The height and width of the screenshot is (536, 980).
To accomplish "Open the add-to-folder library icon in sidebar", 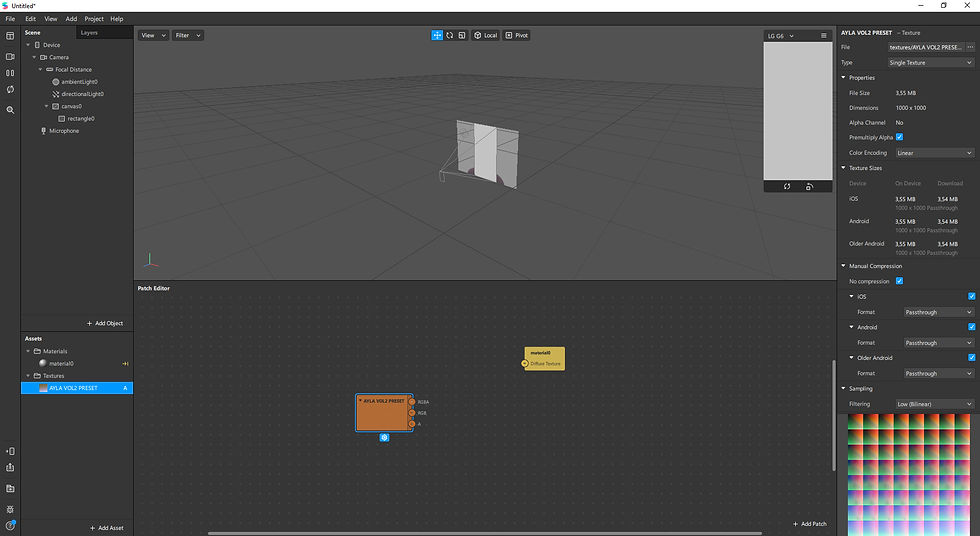I will tap(10, 489).
